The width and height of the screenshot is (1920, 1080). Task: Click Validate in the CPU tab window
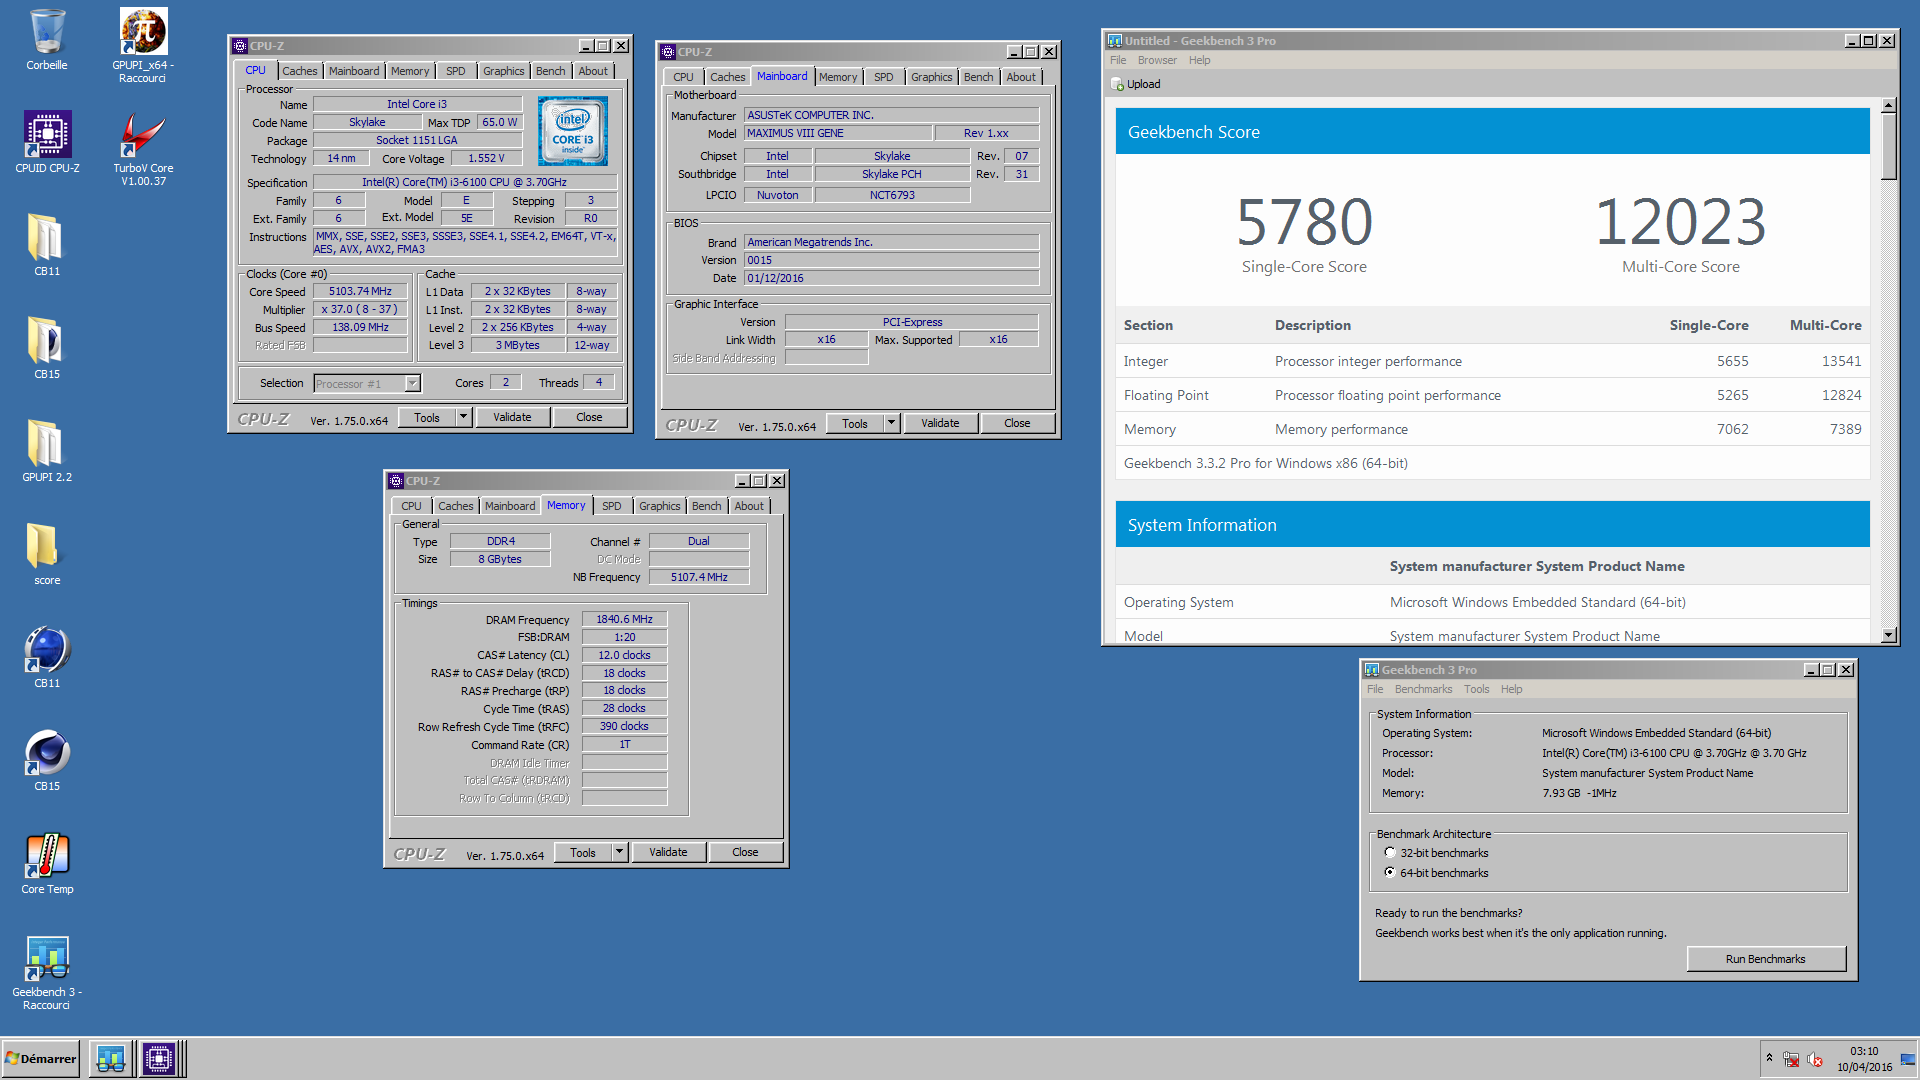[x=512, y=417]
